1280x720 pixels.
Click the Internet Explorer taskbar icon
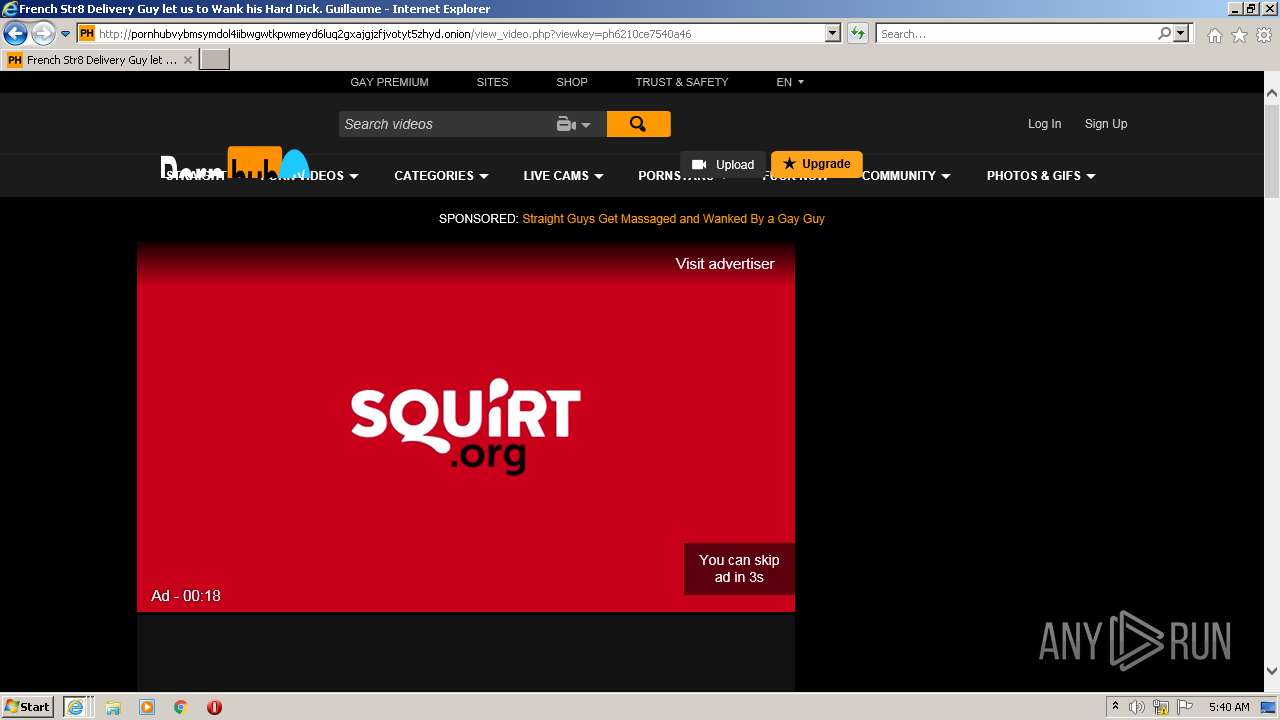coord(76,707)
